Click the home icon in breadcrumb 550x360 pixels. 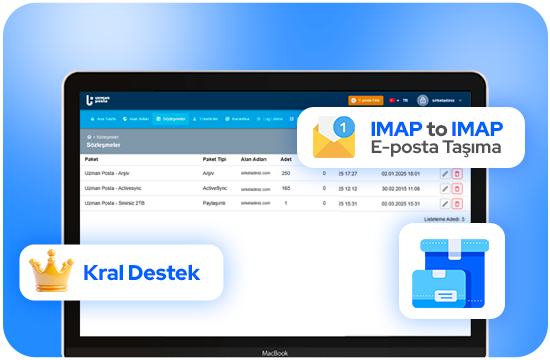[89, 137]
